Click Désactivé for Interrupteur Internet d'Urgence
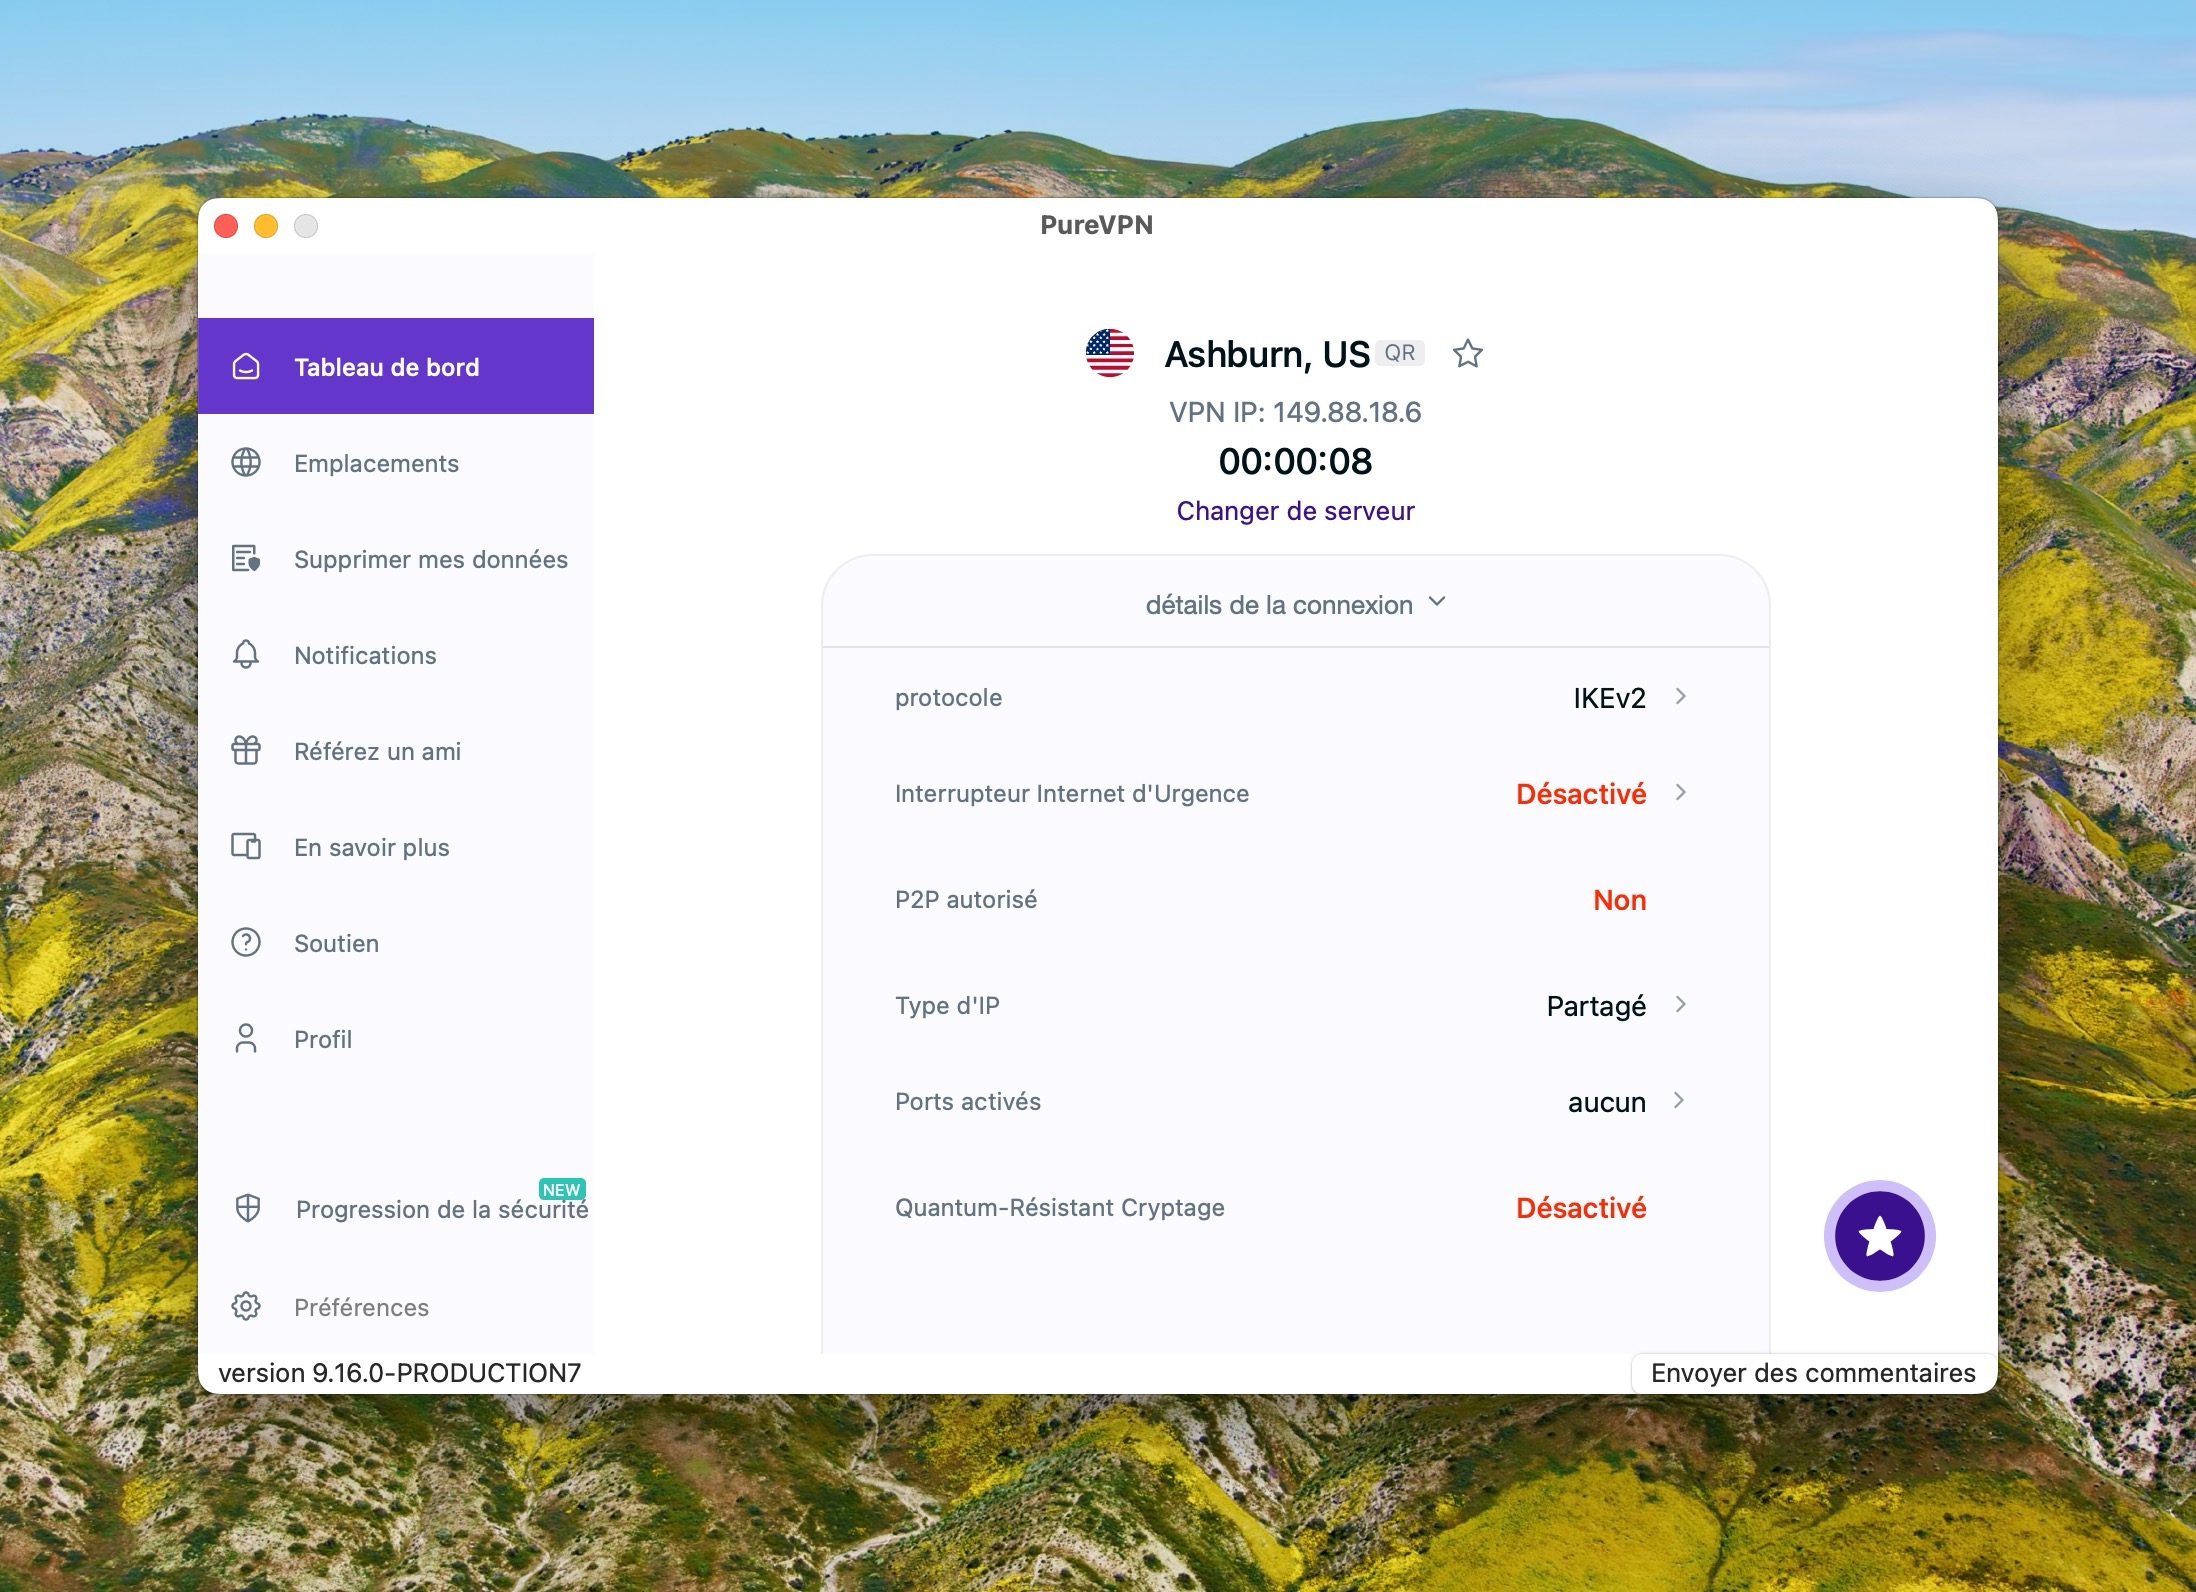The image size is (2196, 1592). [1581, 794]
